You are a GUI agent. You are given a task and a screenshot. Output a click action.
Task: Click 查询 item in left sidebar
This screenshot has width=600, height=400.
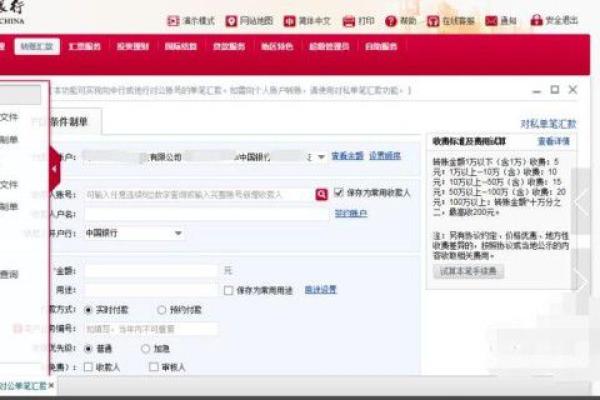[9, 274]
